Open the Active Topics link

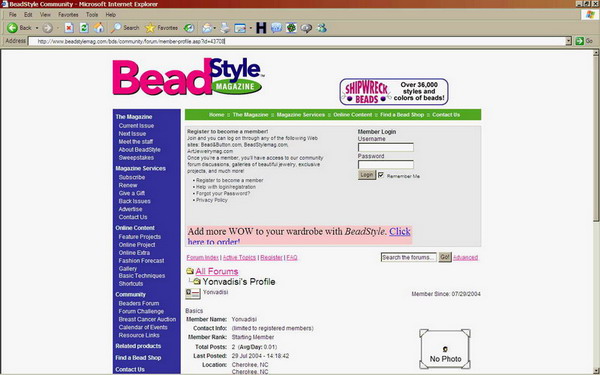239,258
